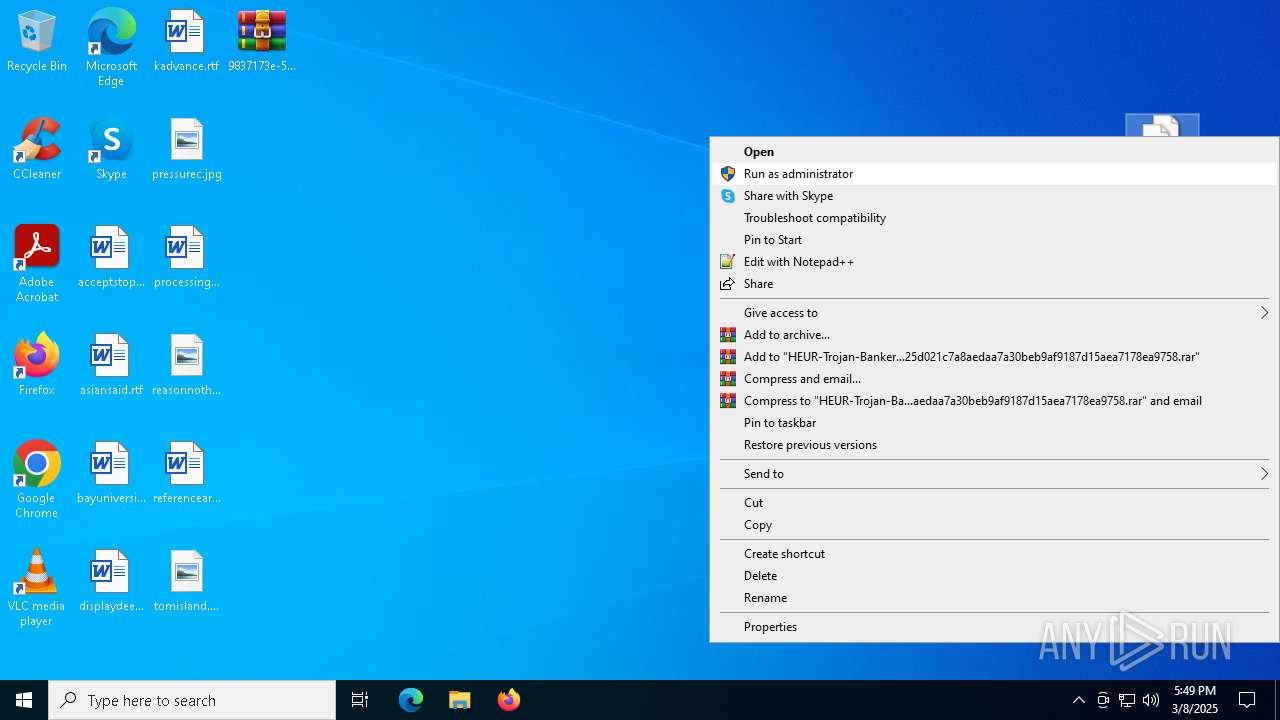The image size is (1280, 720).
Task: Select the reasonnoth... image file
Action: click(187, 366)
